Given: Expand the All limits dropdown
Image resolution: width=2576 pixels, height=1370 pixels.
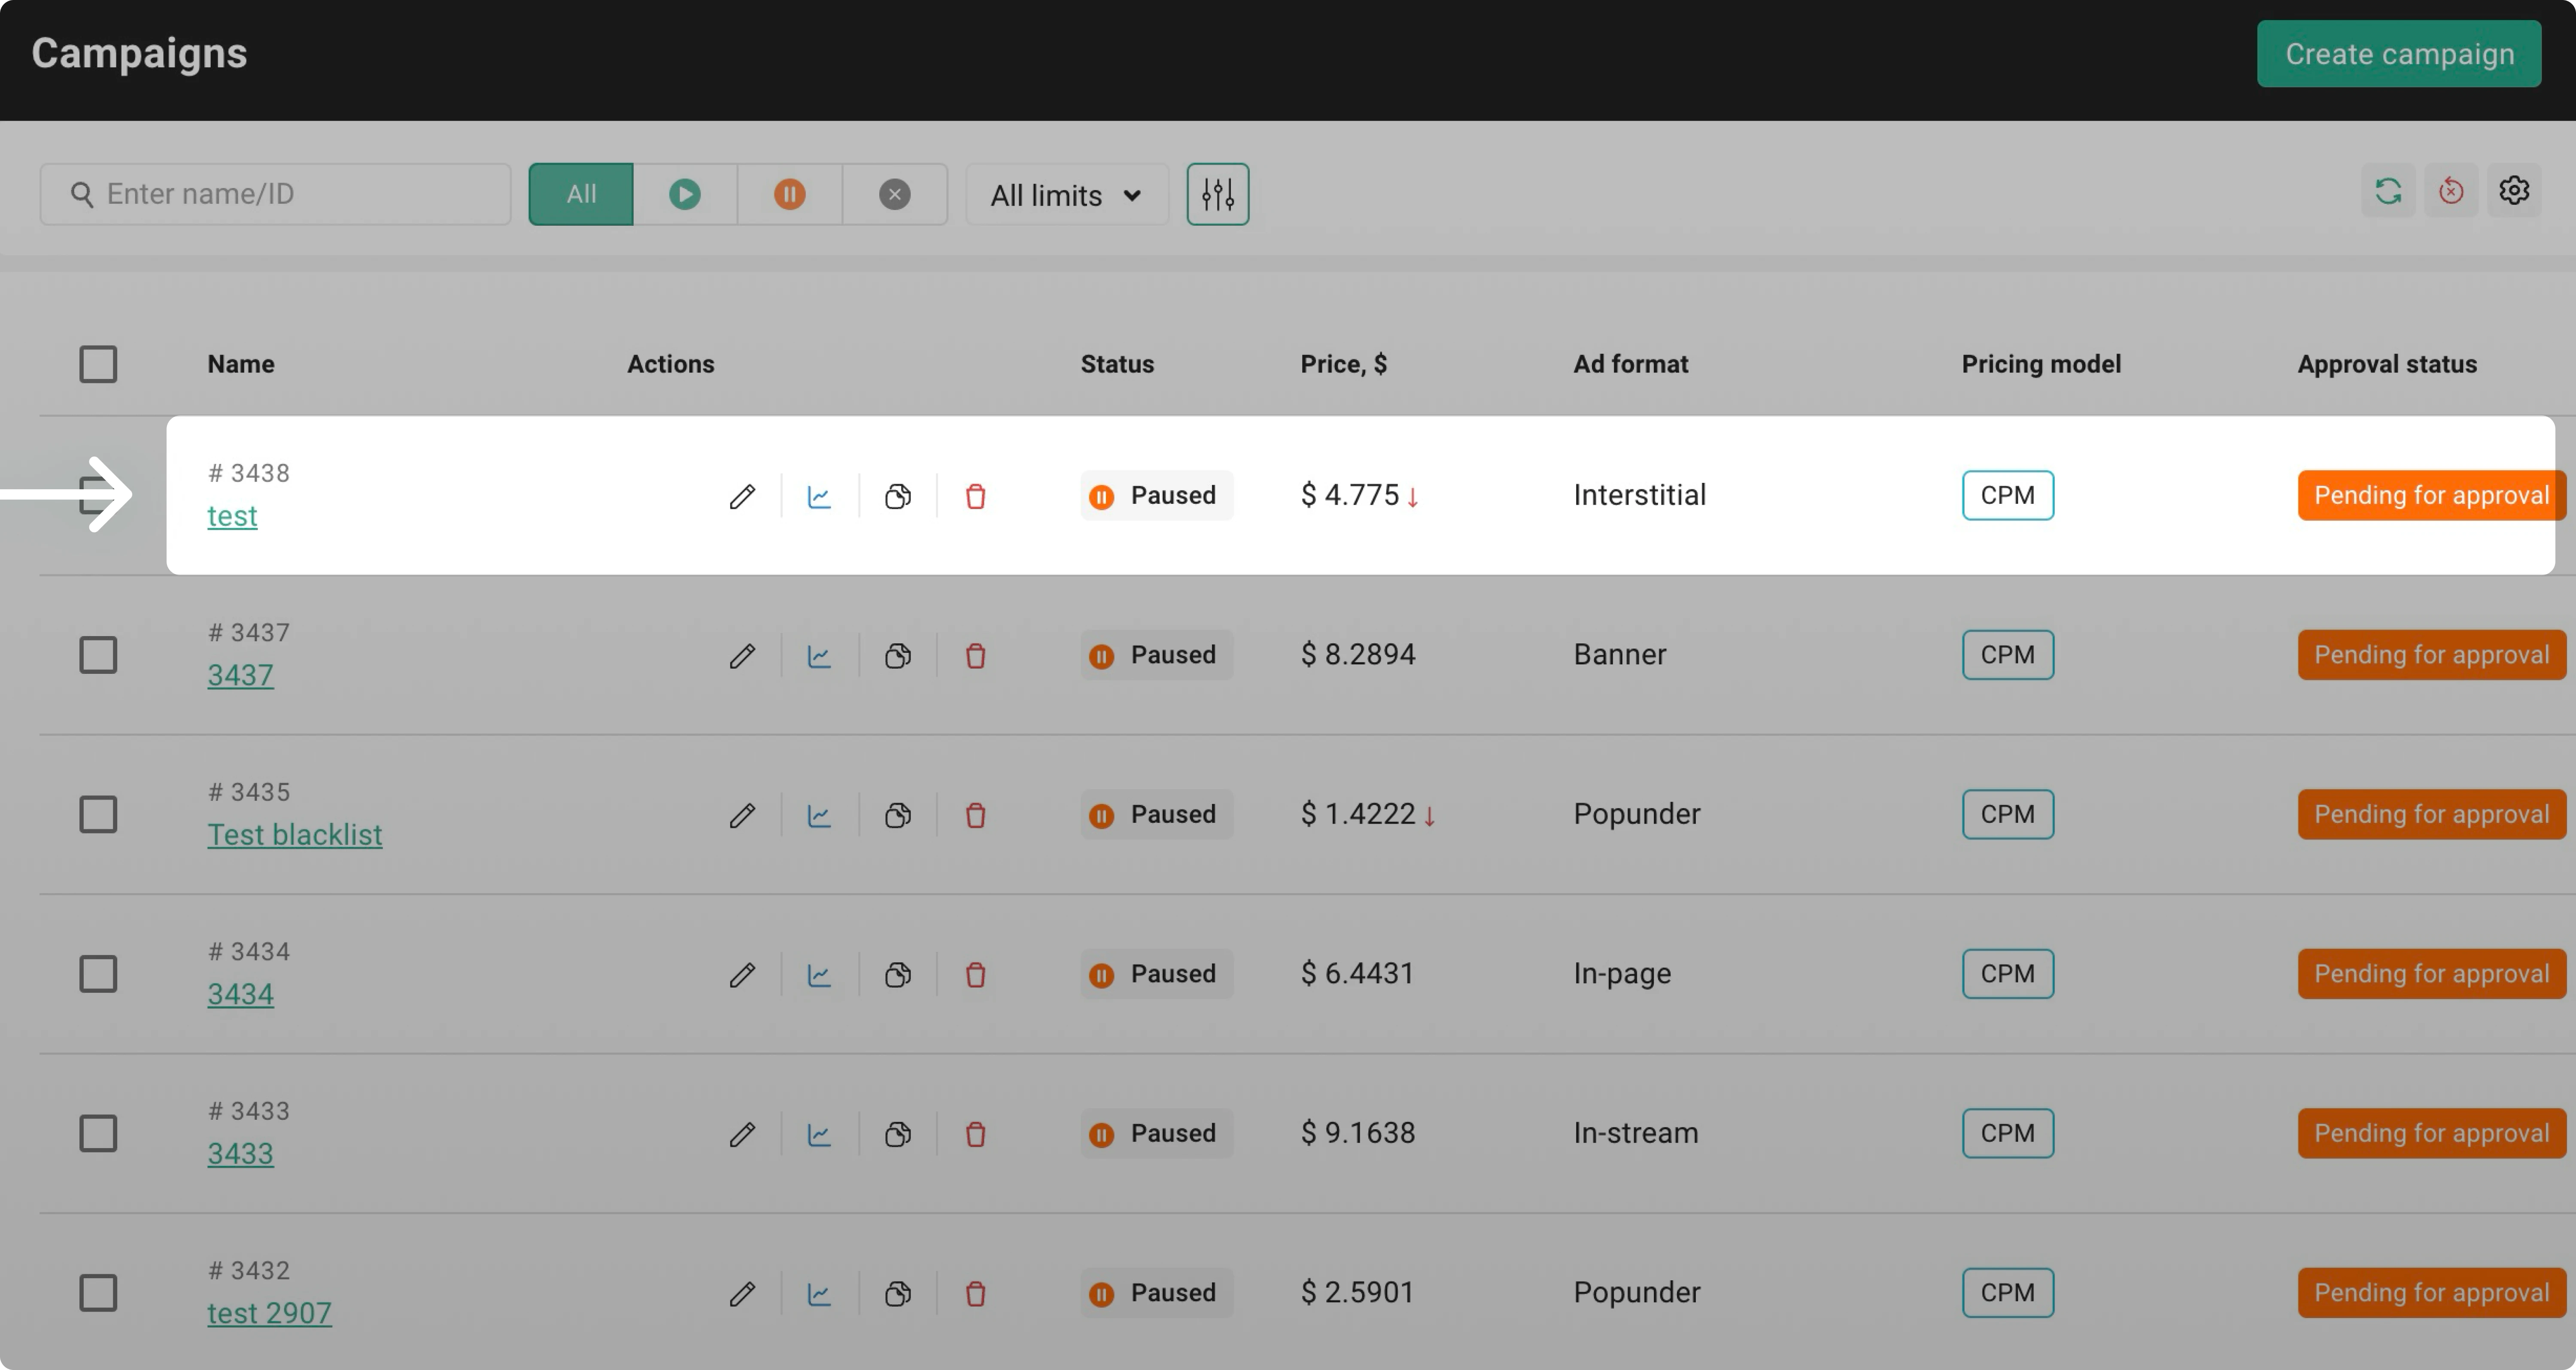Looking at the screenshot, I should 1066,195.
